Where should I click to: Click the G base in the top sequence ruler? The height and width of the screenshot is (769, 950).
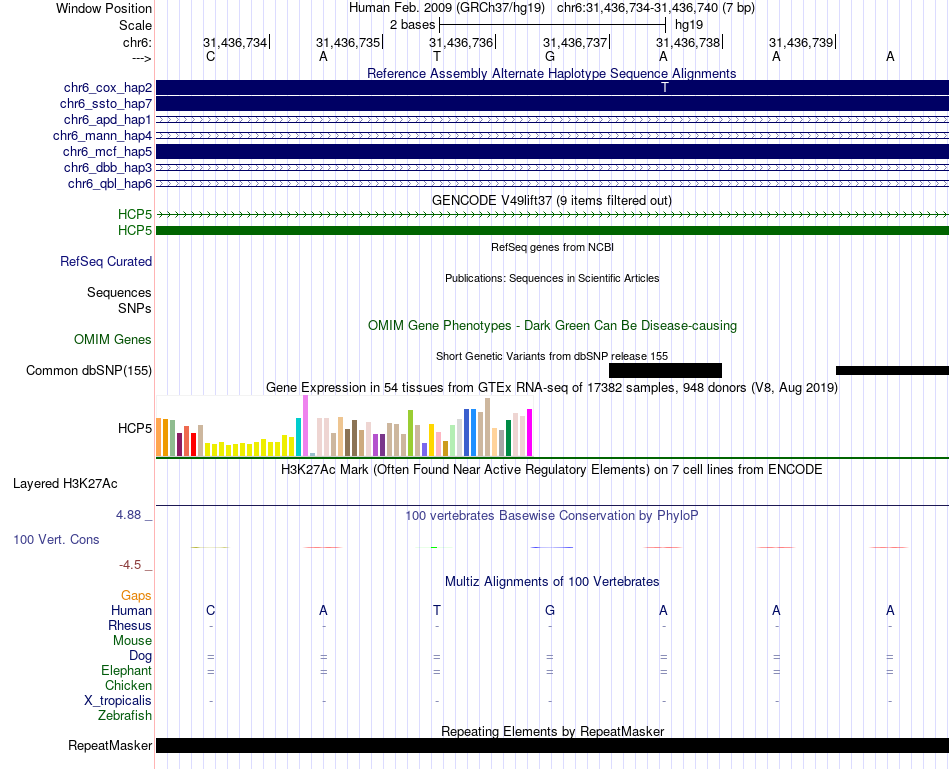[x=550, y=56]
